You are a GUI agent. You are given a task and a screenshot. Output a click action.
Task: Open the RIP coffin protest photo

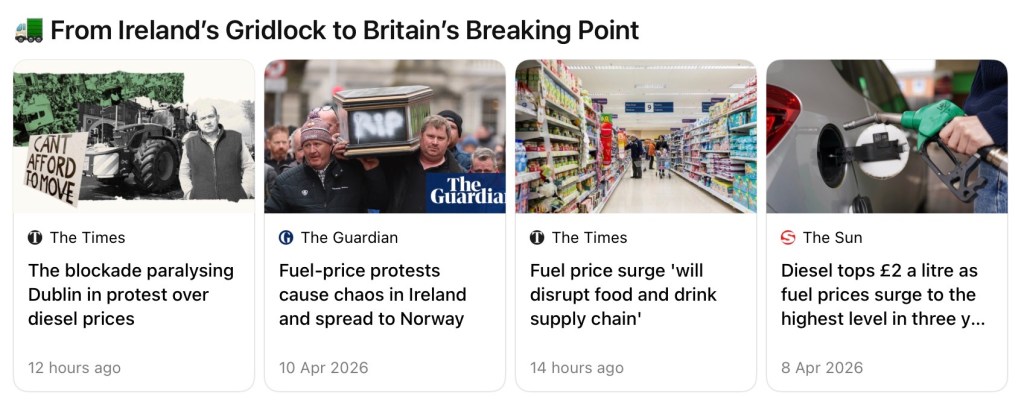point(385,137)
